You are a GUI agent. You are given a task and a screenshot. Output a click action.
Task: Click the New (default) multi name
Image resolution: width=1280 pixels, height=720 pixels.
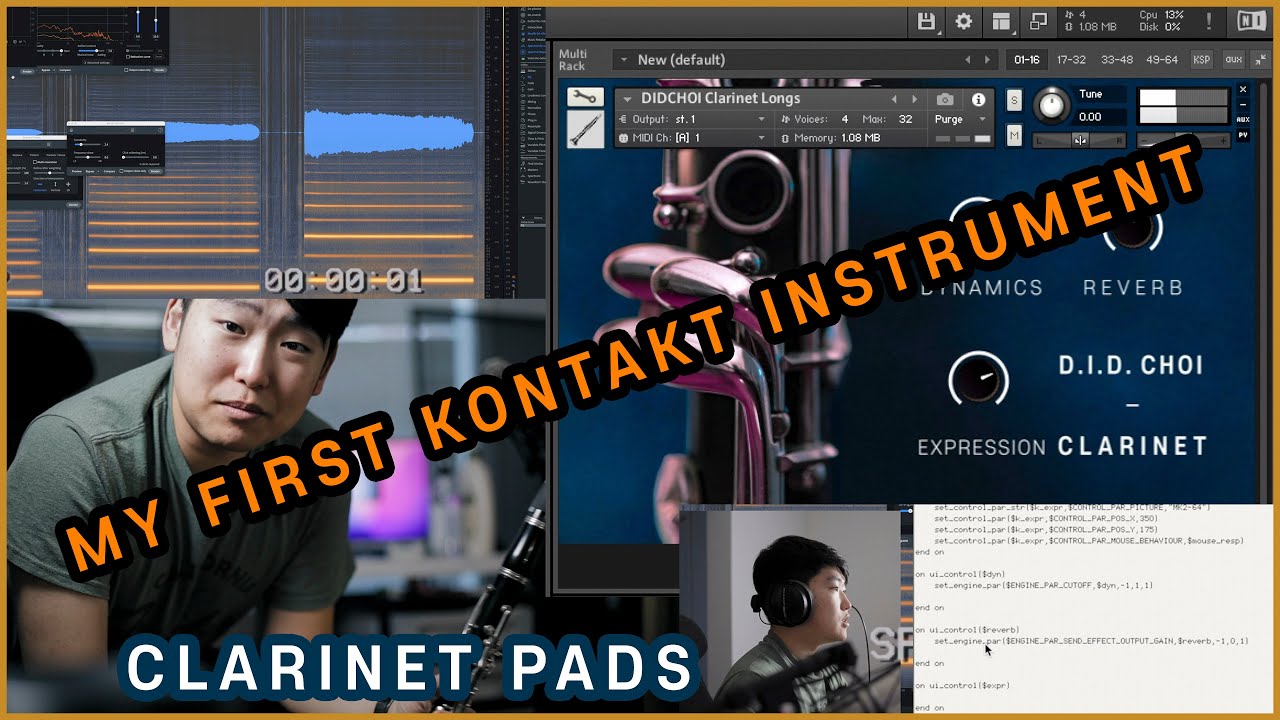[681, 60]
